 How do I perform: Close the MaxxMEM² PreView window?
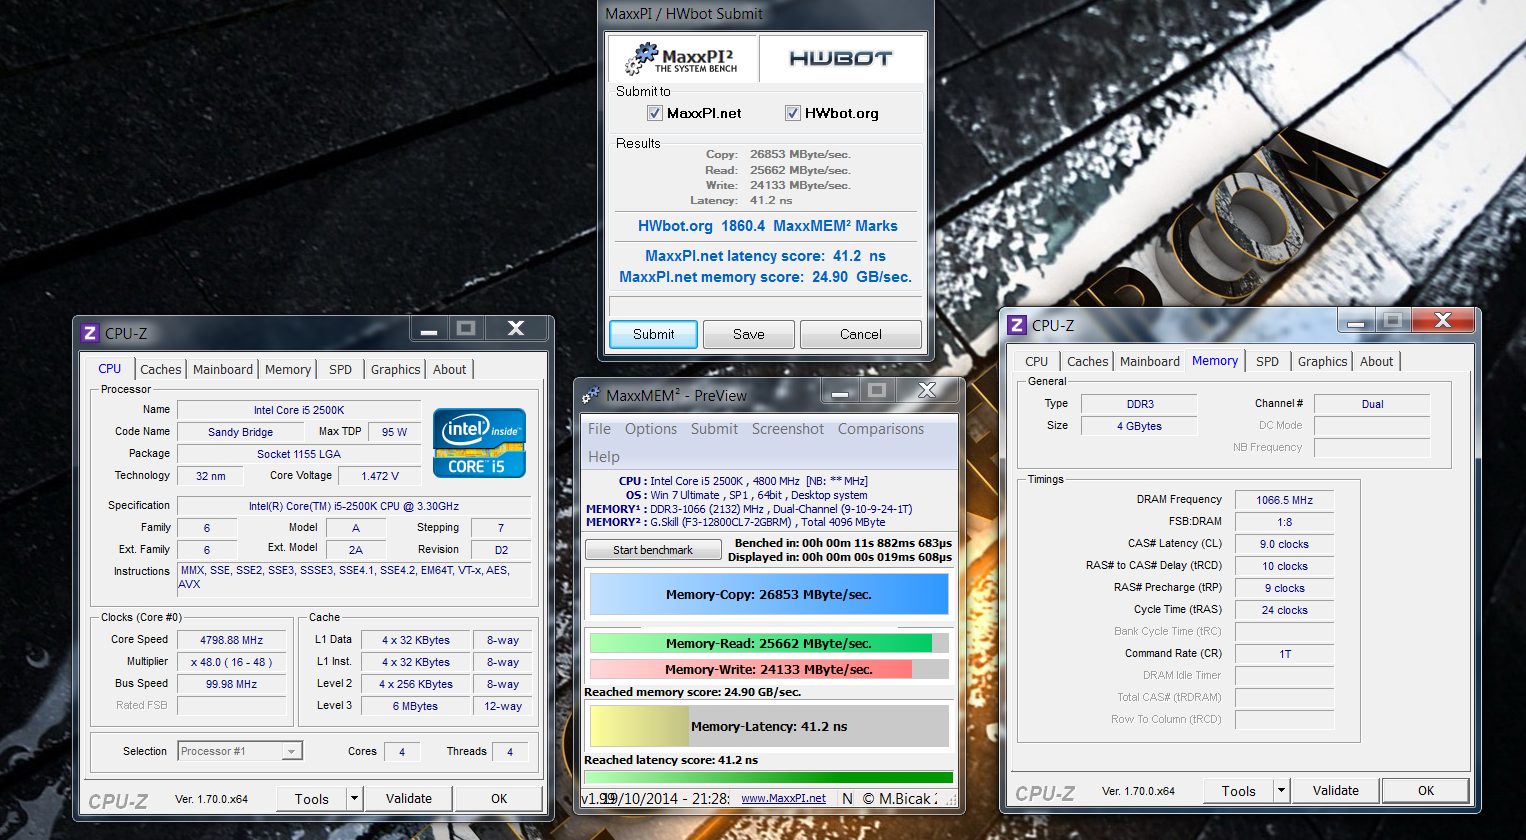coord(927,390)
